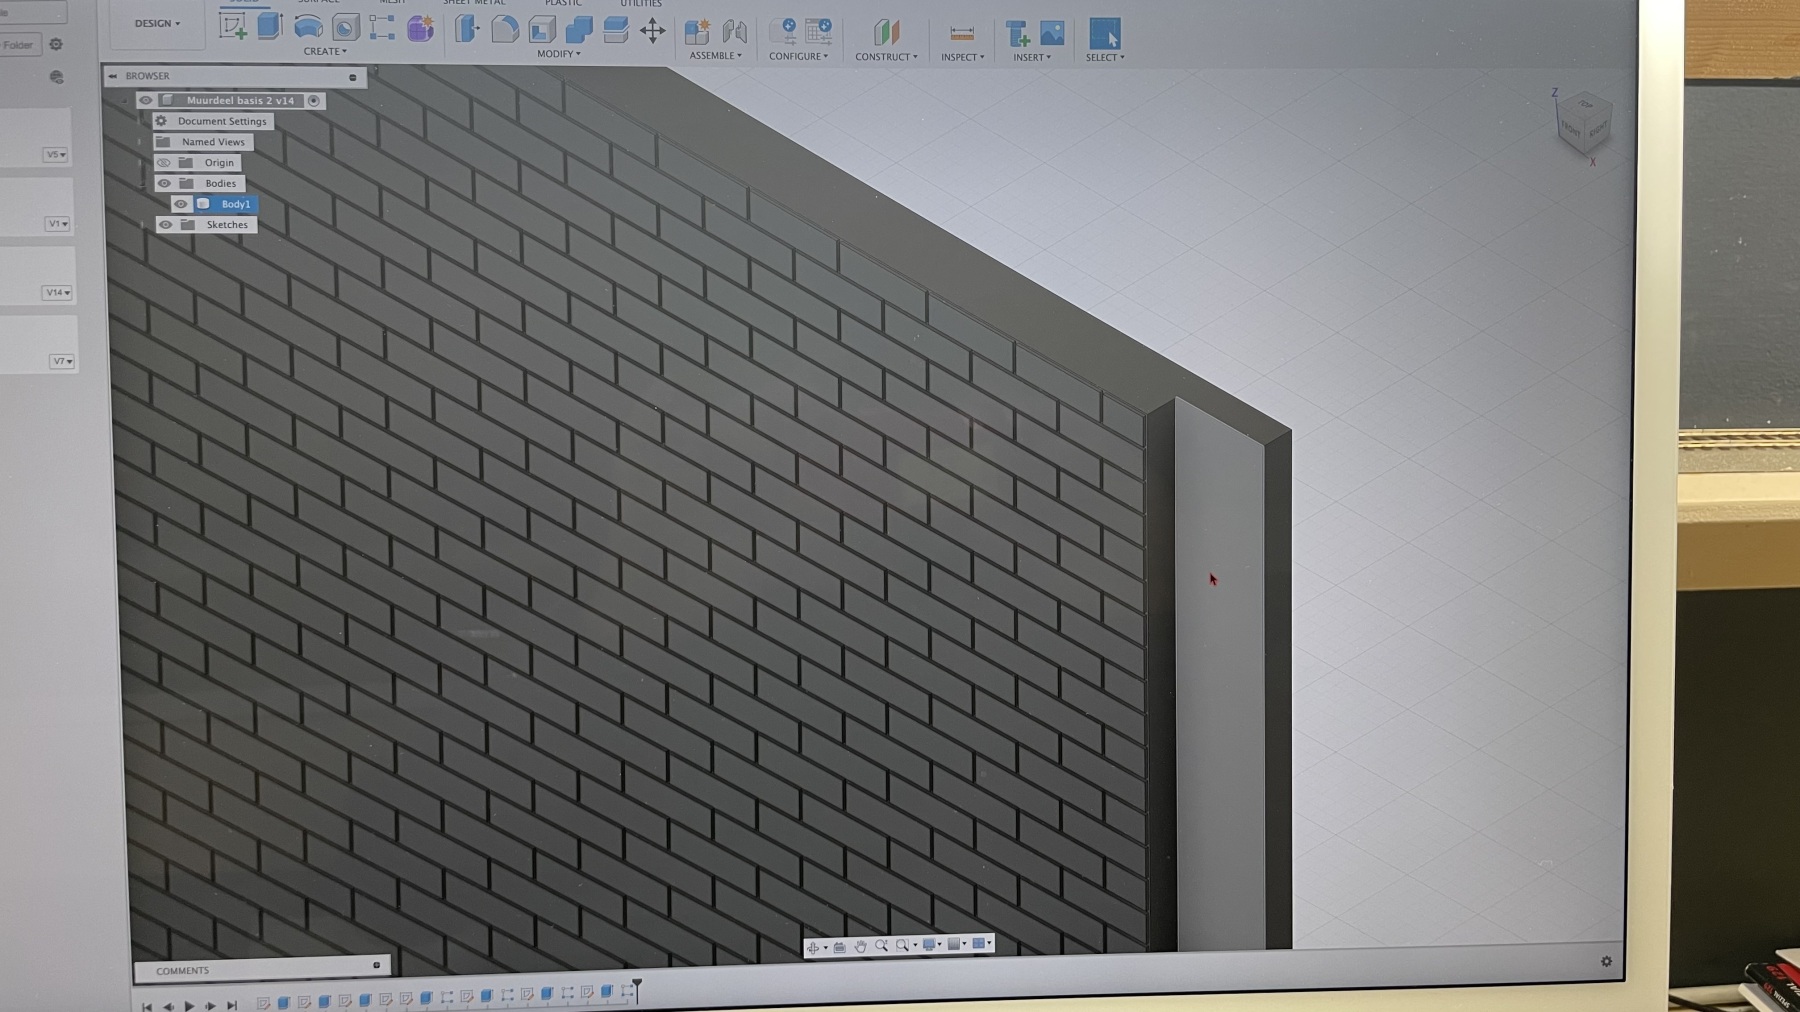Hide Body1 with its eye icon
Image resolution: width=1800 pixels, height=1012 pixels.
pos(181,204)
